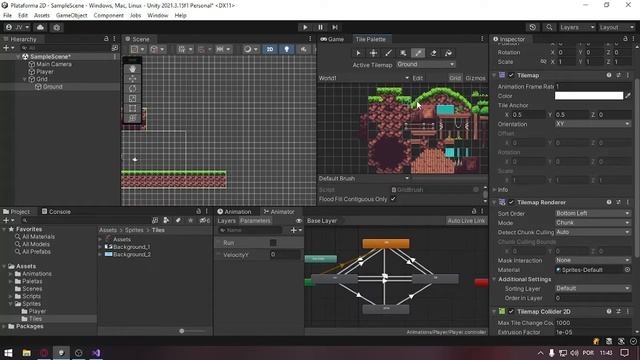This screenshot has height=360, width=640.
Task: Step one frame forward
Action: click(335, 27)
